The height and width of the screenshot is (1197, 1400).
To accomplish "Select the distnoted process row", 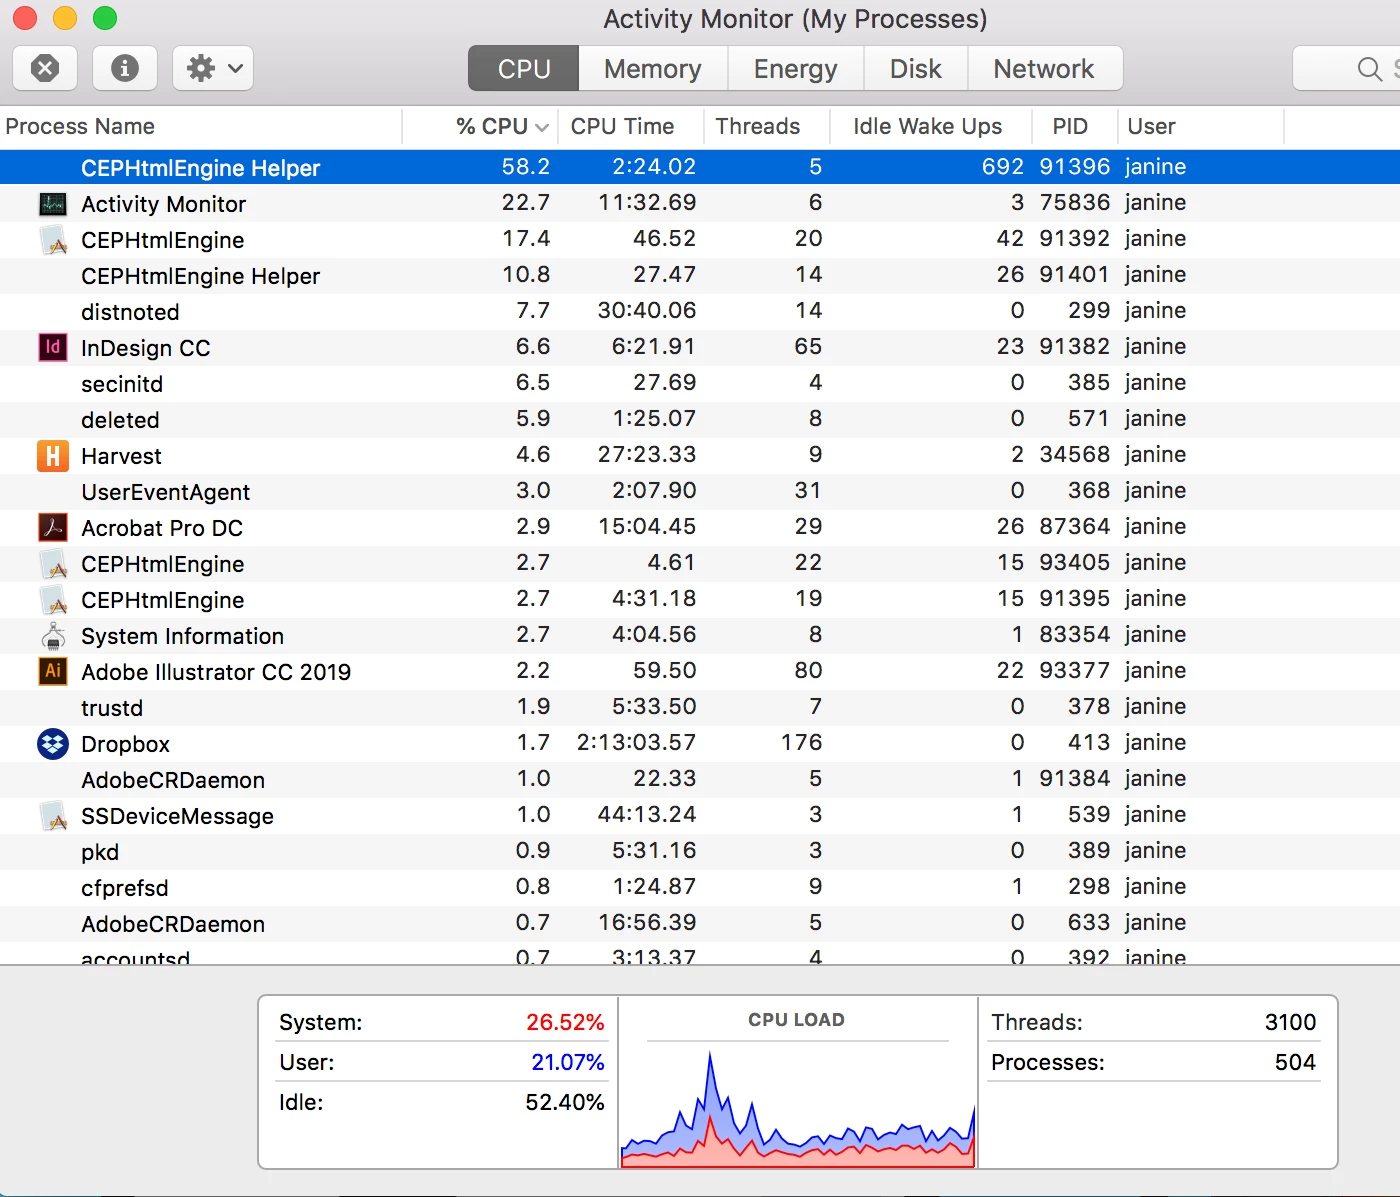I will click(700, 312).
